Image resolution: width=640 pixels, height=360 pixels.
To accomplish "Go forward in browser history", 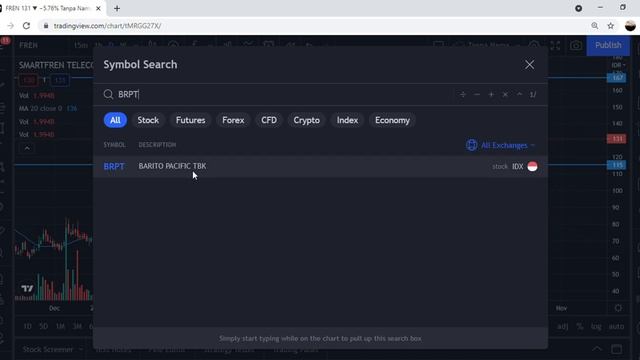I will (x=11, y=26).
